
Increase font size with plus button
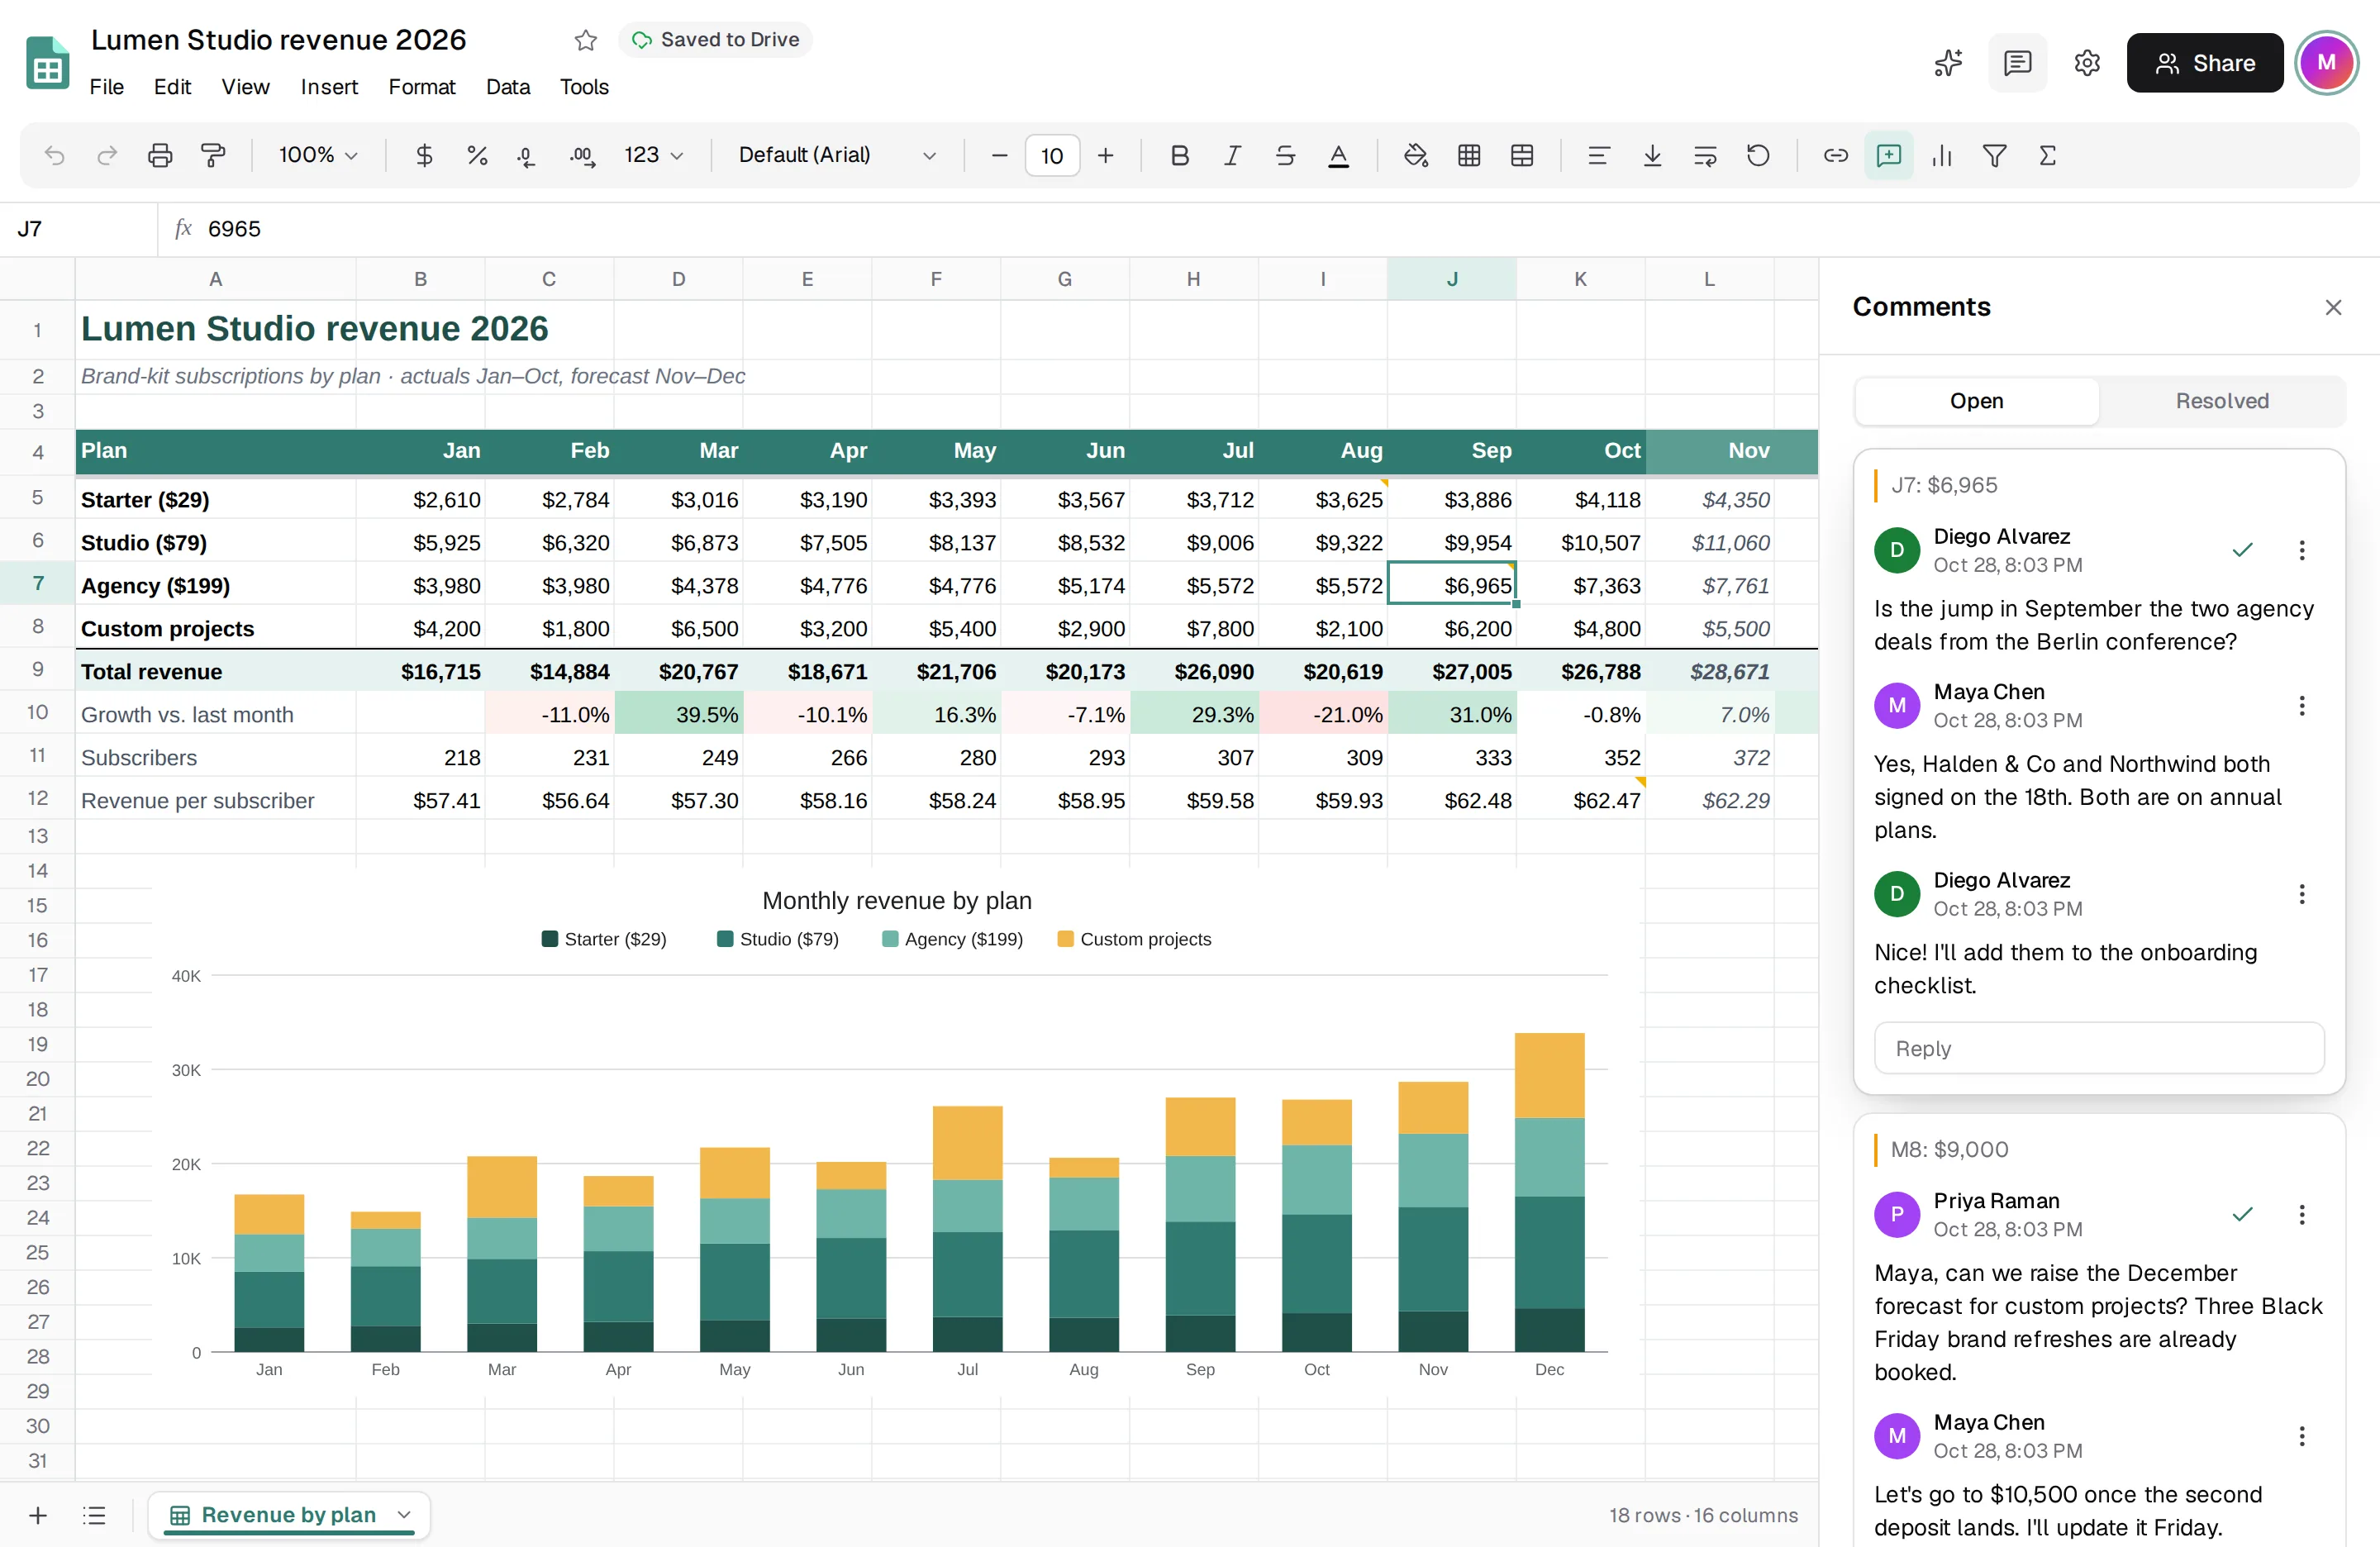tap(1105, 155)
